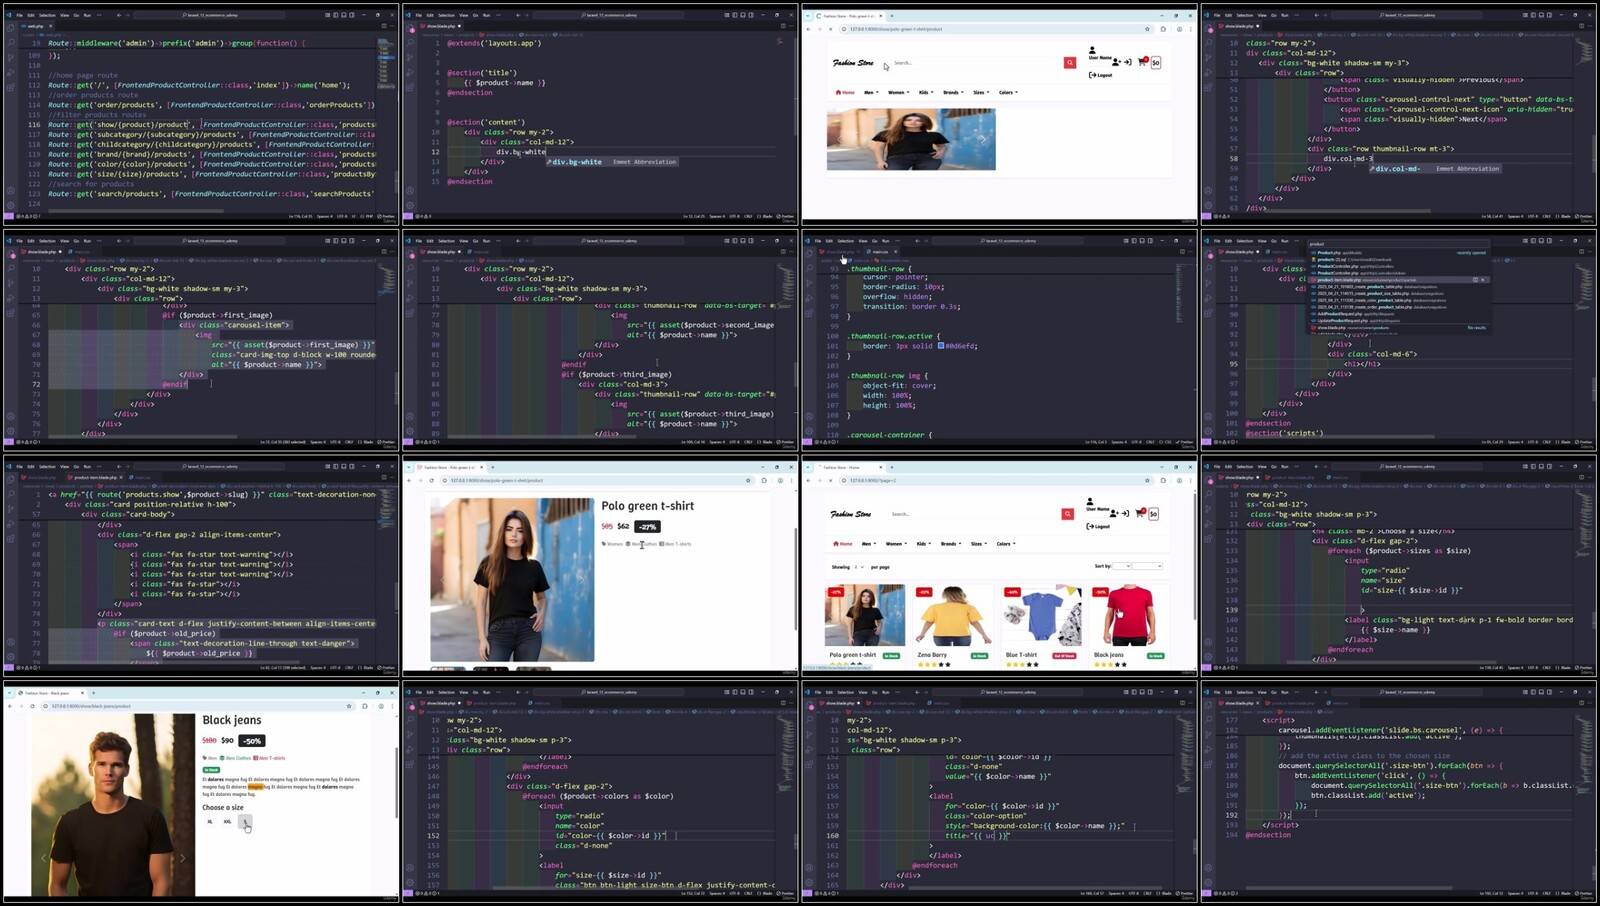Open Brands dropdown on home product grid page

click(951, 544)
